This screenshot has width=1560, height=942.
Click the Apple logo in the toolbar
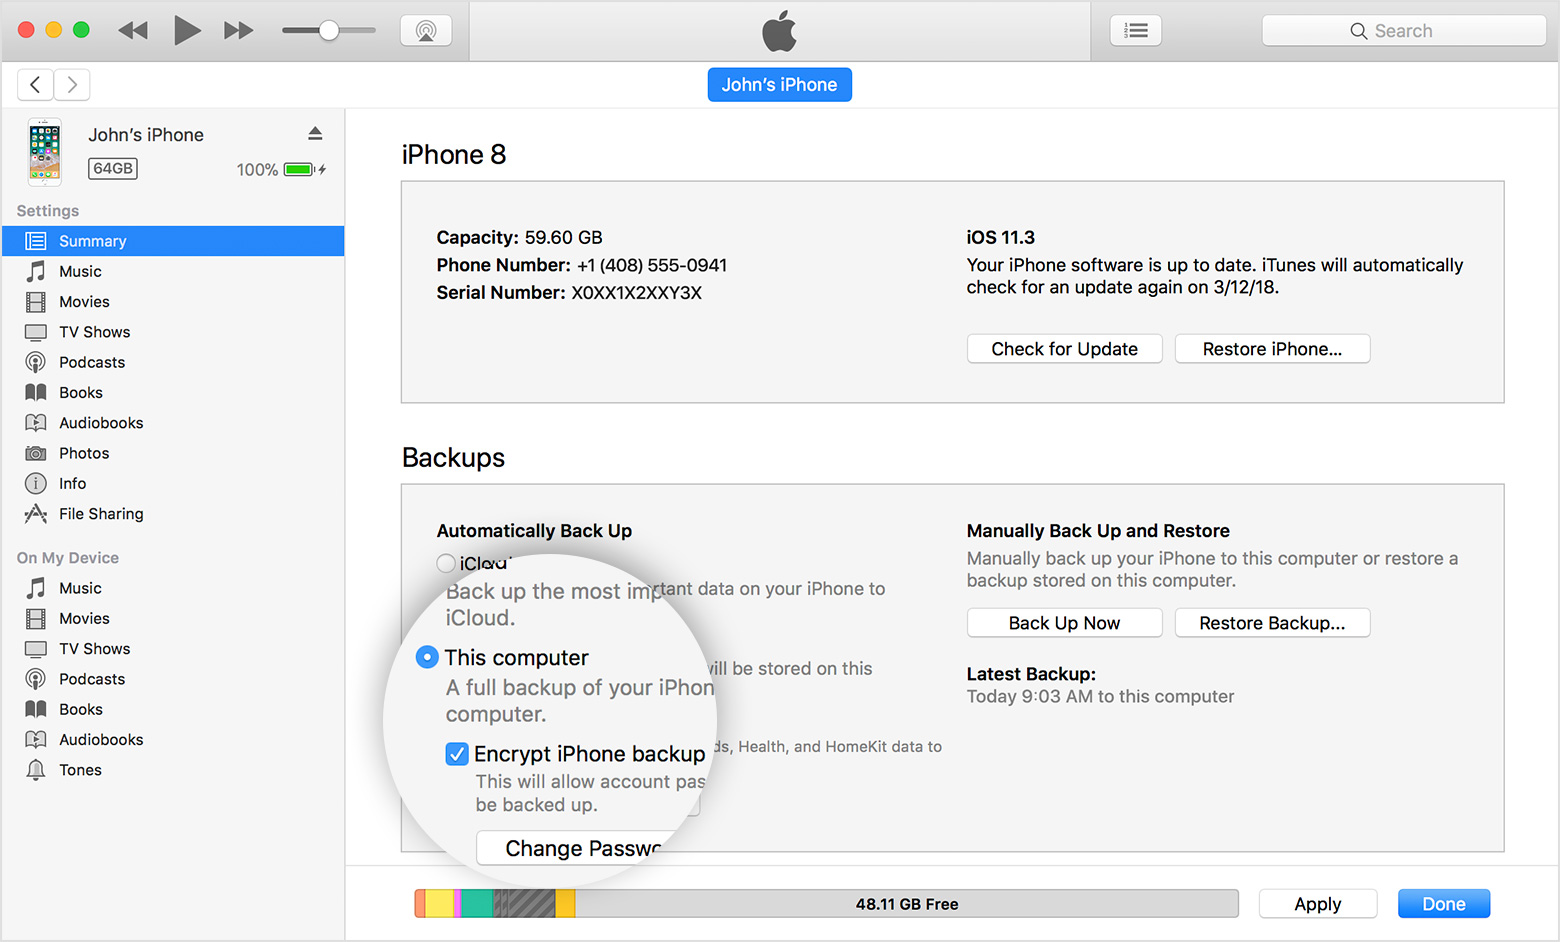pyautogui.click(x=780, y=31)
